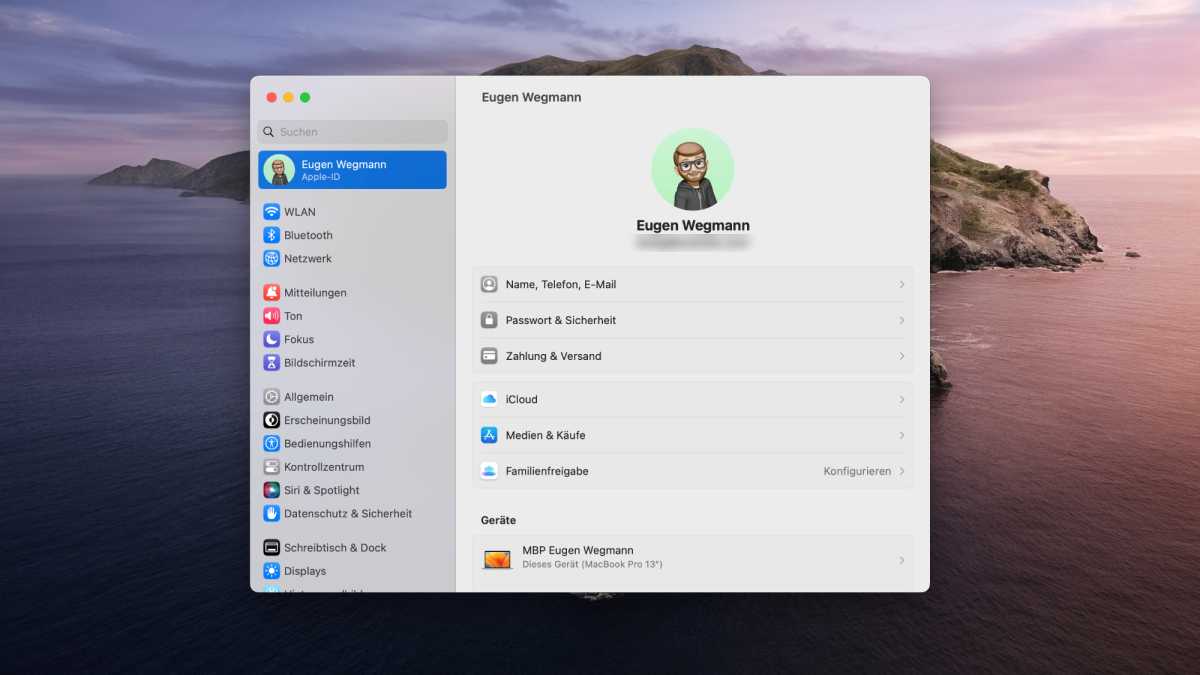This screenshot has width=1200, height=675.
Task: Expand Passwort & Sicherheit row chevron
Action: [x=901, y=320]
